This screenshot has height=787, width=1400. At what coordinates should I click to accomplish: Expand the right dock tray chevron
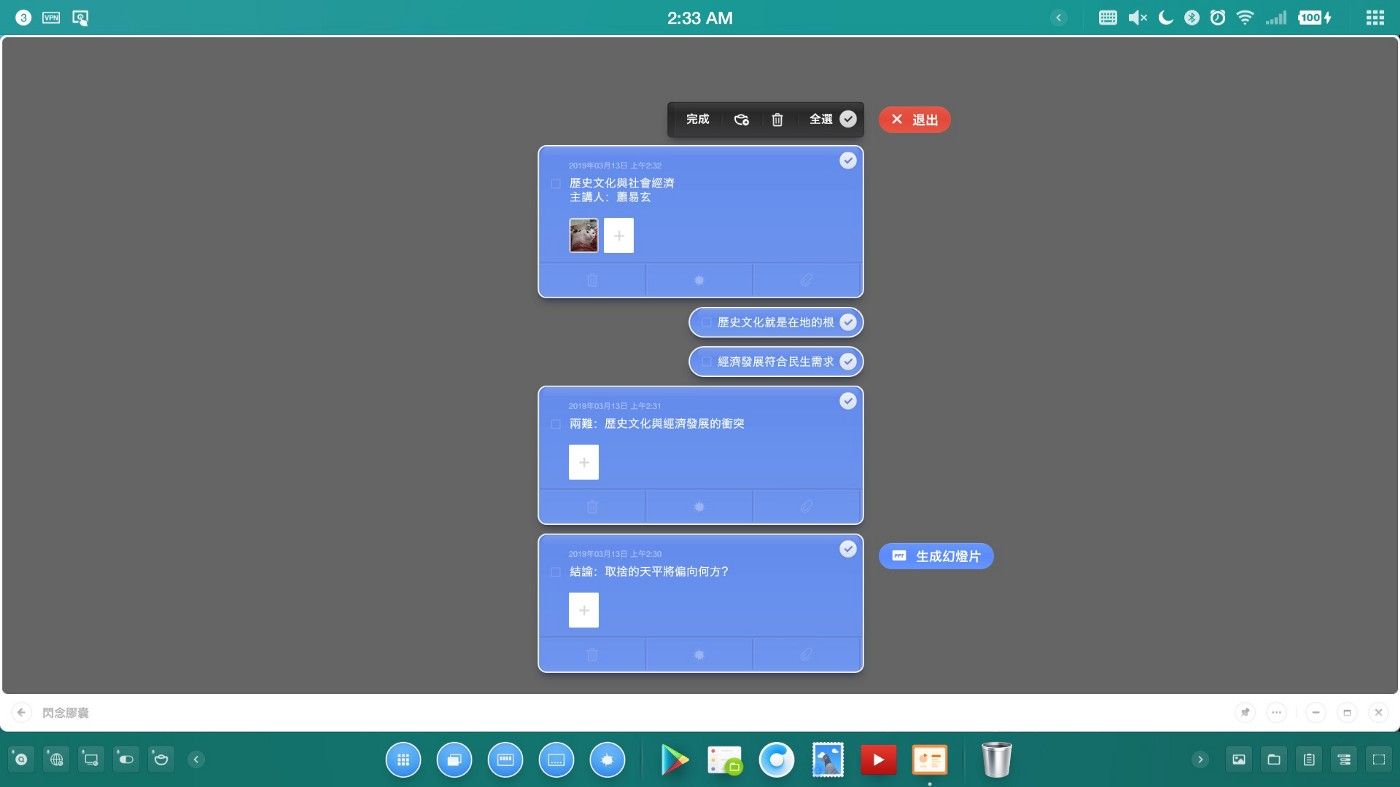click(1201, 760)
